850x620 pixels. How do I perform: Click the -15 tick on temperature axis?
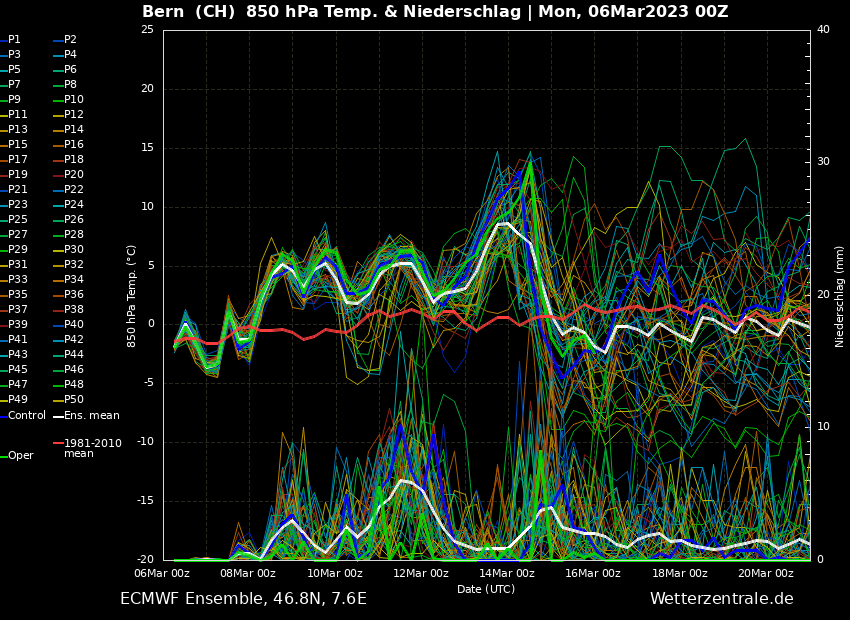coord(145,501)
